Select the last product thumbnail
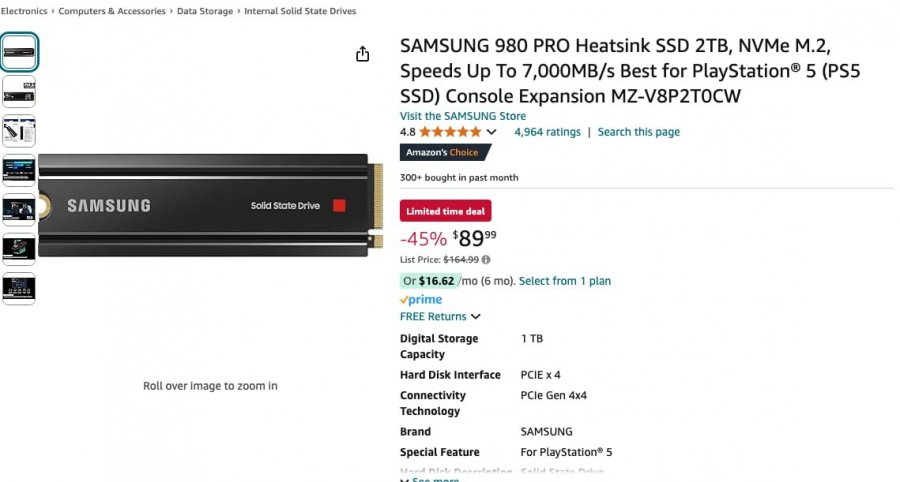This screenshot has width=900, height=482. [x=19, y=289]
